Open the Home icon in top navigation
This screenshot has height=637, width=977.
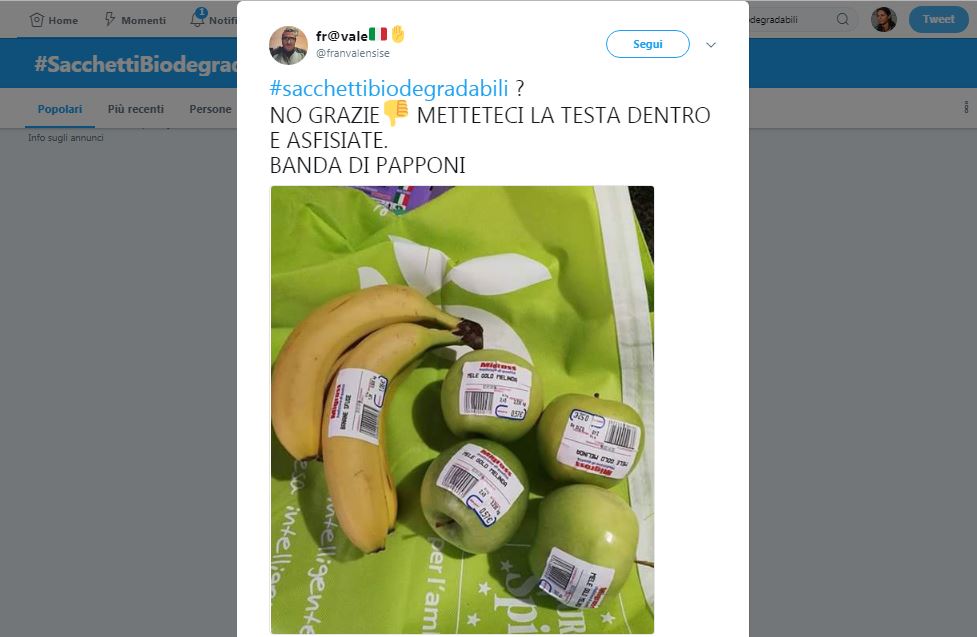point(37,20)
